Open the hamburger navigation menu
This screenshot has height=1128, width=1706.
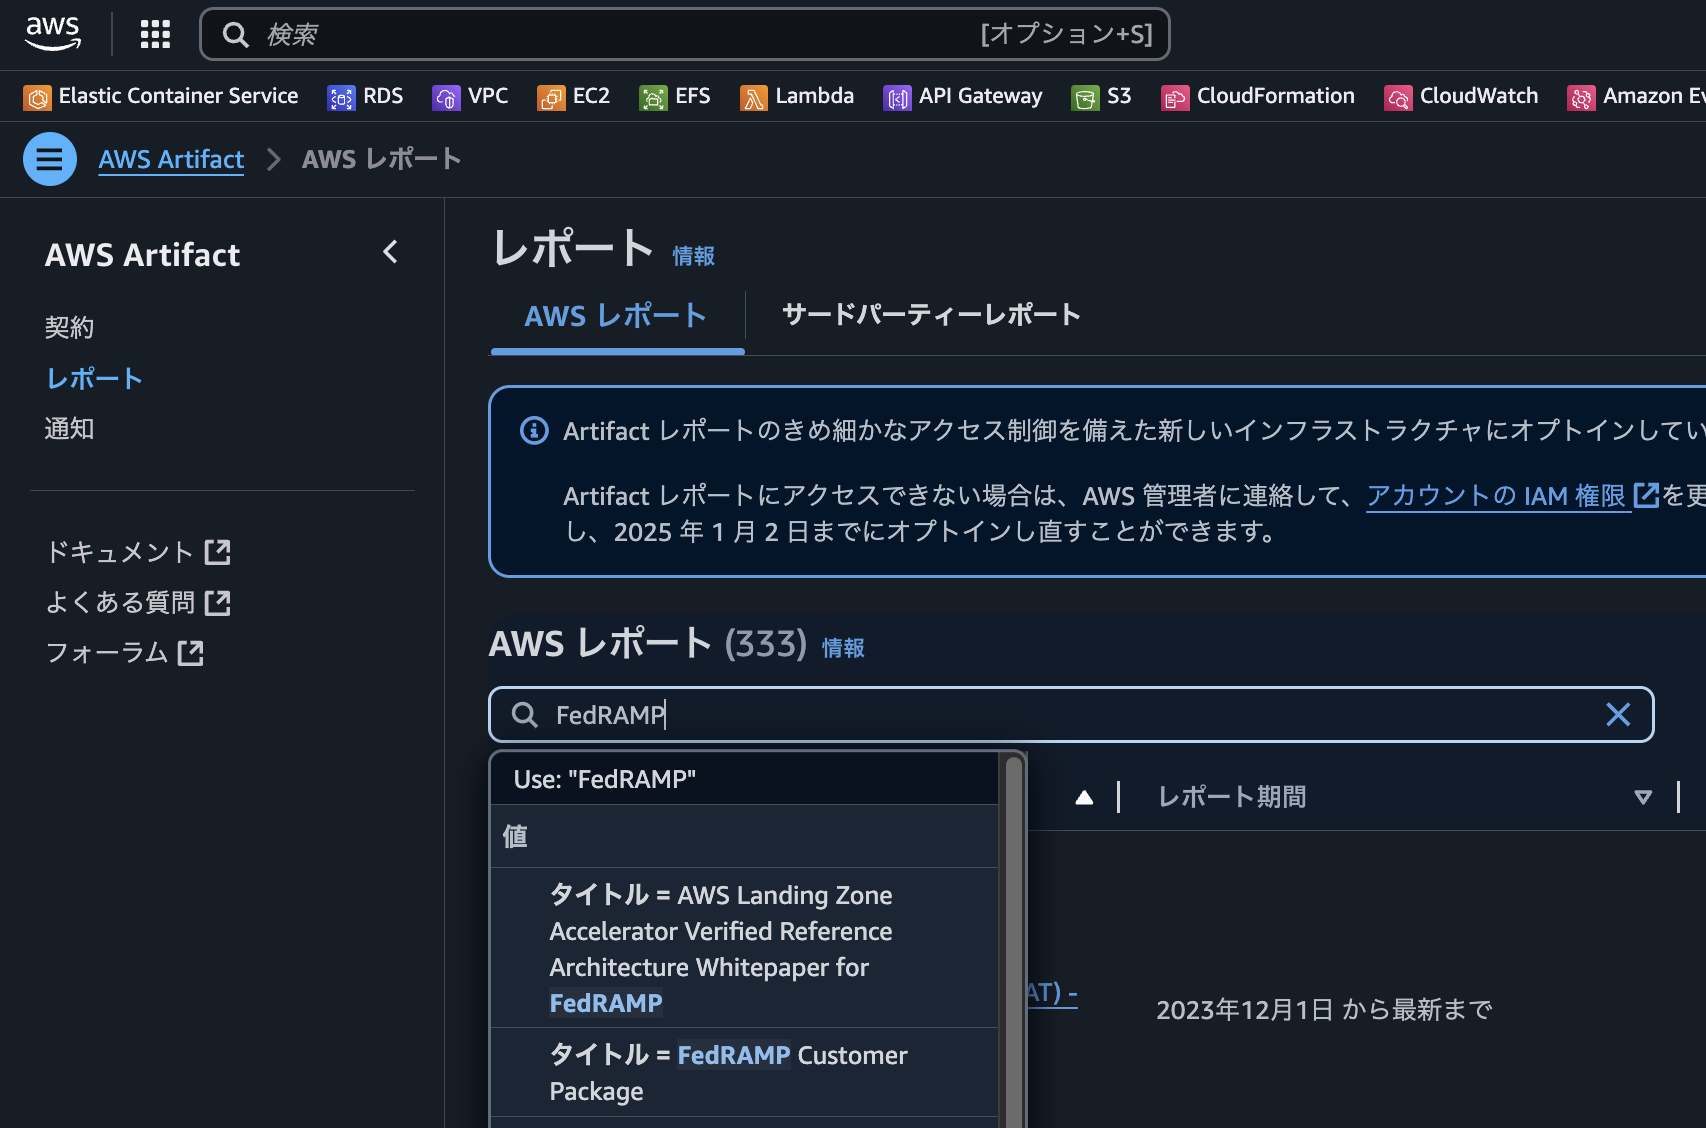tap(49, 158)
